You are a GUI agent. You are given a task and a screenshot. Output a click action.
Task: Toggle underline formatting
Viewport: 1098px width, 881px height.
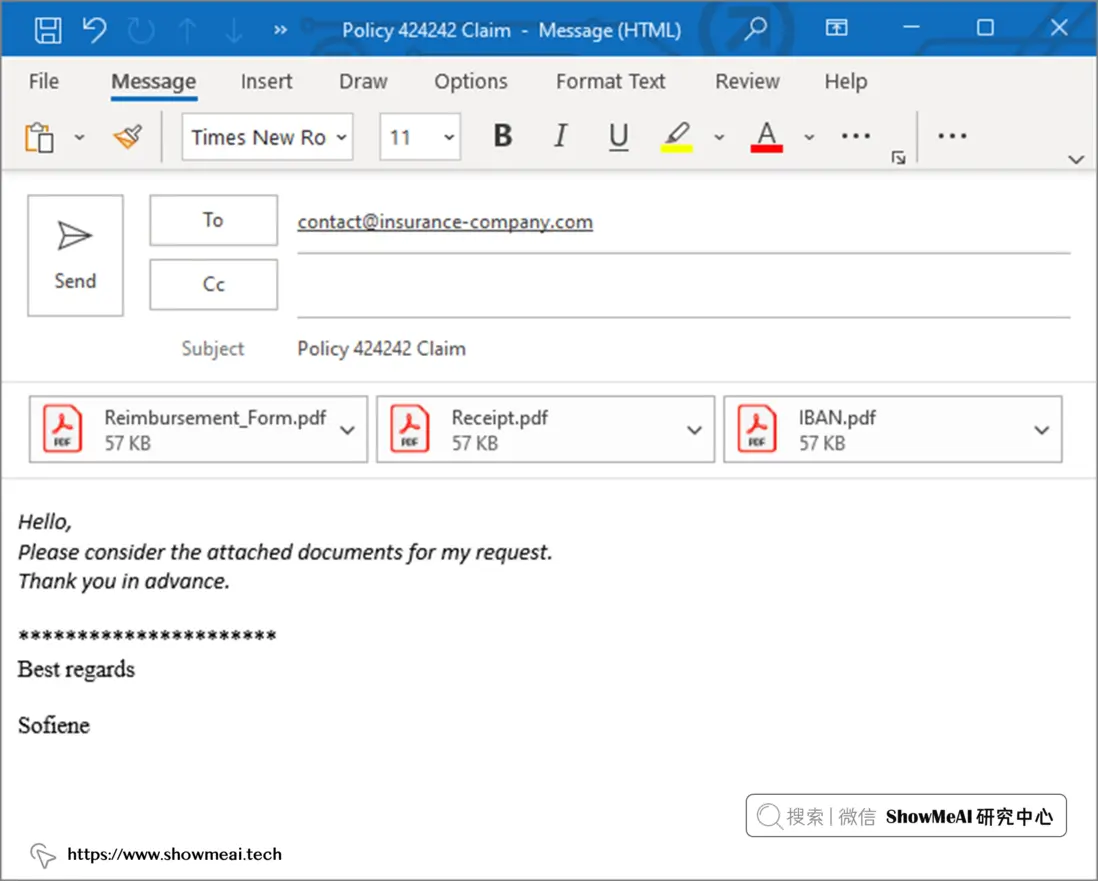(x=618, y=135)
